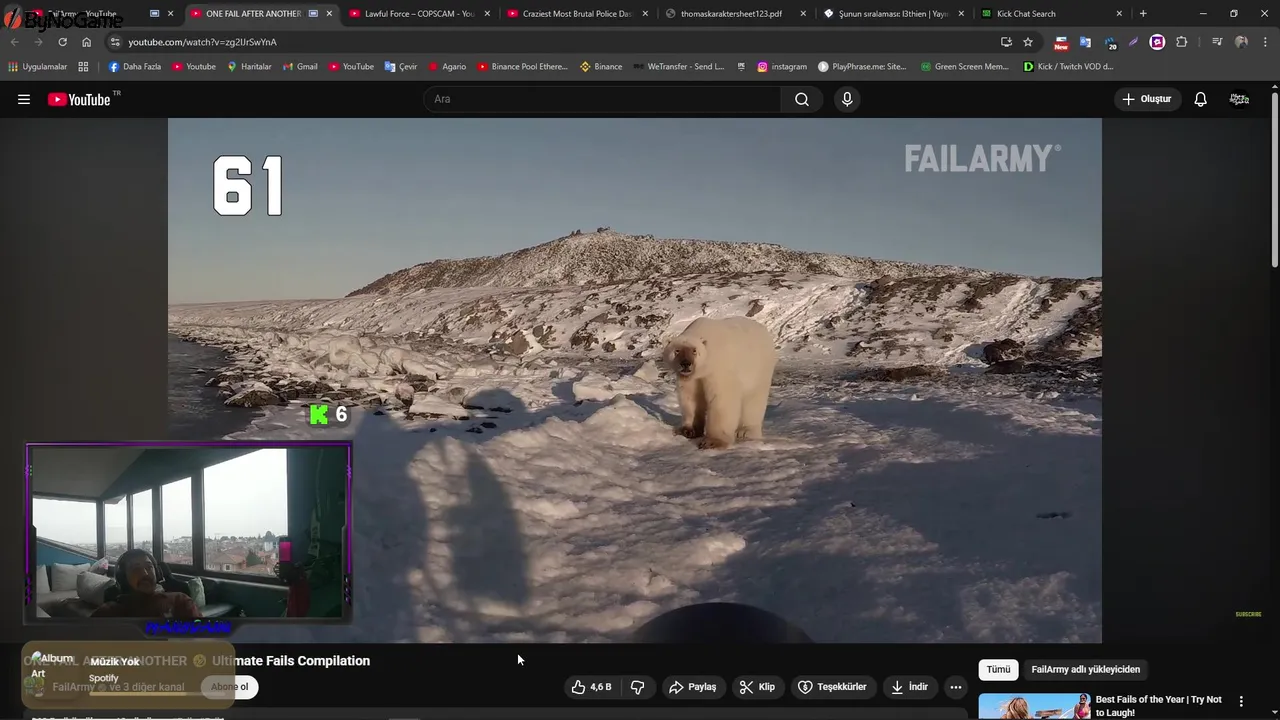
Task: Open Kick / Twitch VOD bookmark
Action: click(x=1068, y=66)
